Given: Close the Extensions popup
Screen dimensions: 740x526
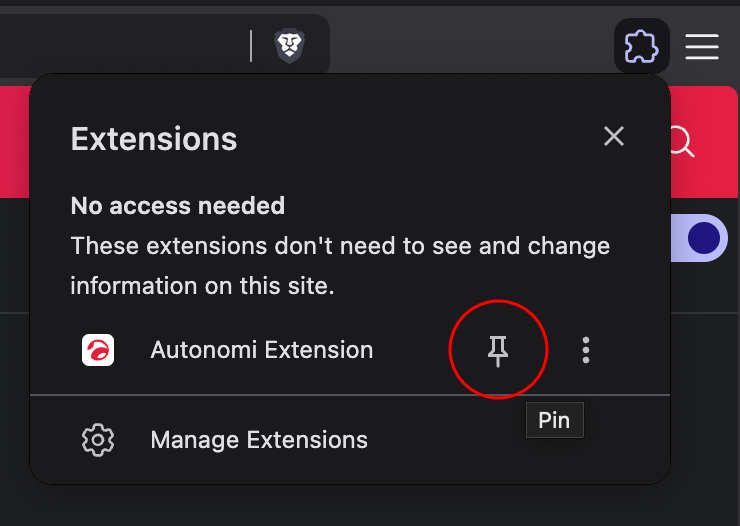Looking at the screenshot, I should click(x=614, y=137).
